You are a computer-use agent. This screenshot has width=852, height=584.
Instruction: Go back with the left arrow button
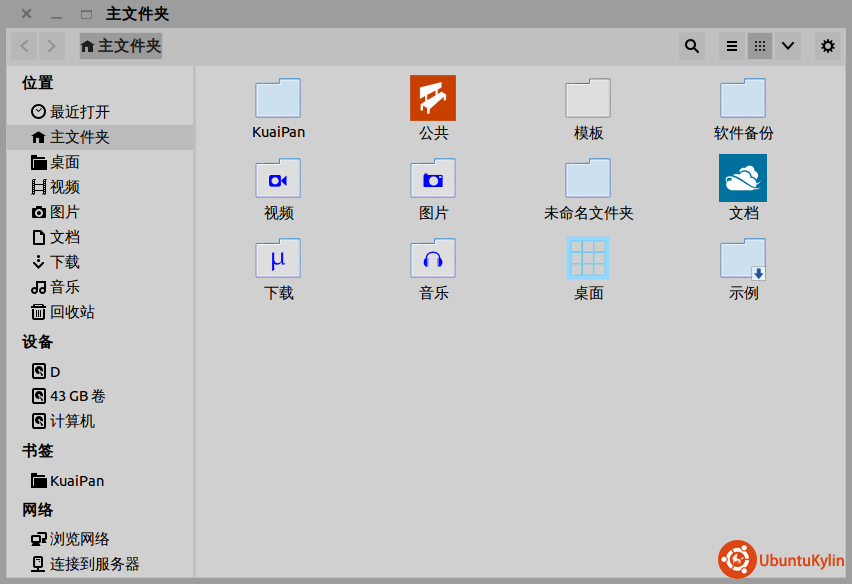[25, 46]
